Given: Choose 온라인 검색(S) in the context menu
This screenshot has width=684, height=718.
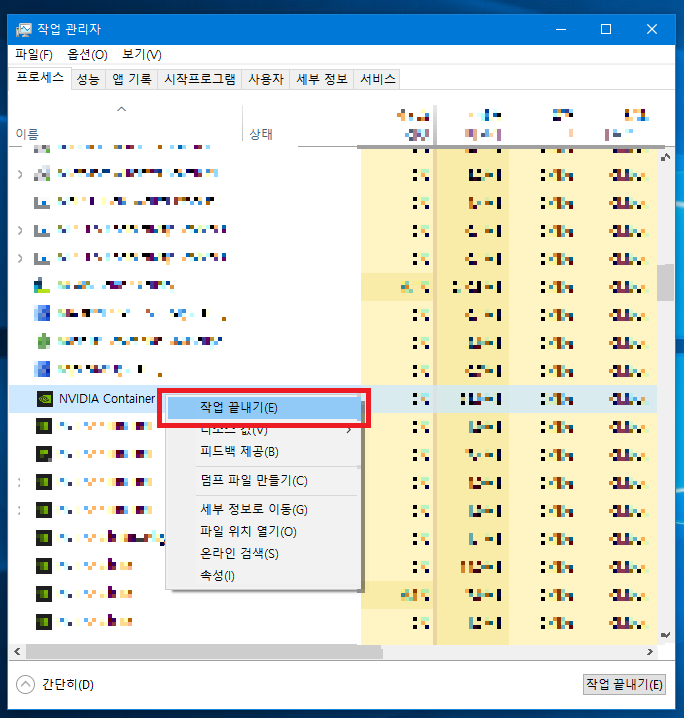Looking at the screenshot, I should point(264,553).
